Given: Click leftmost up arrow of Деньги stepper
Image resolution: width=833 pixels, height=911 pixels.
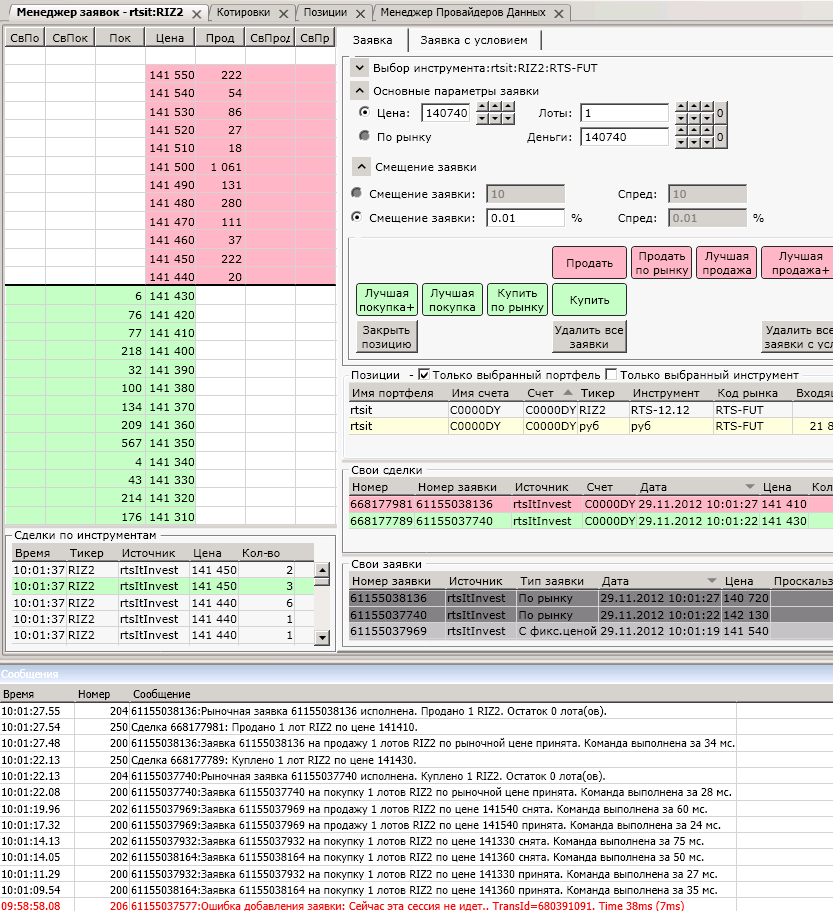Looking at the screenshot, I should pos(681,131).
